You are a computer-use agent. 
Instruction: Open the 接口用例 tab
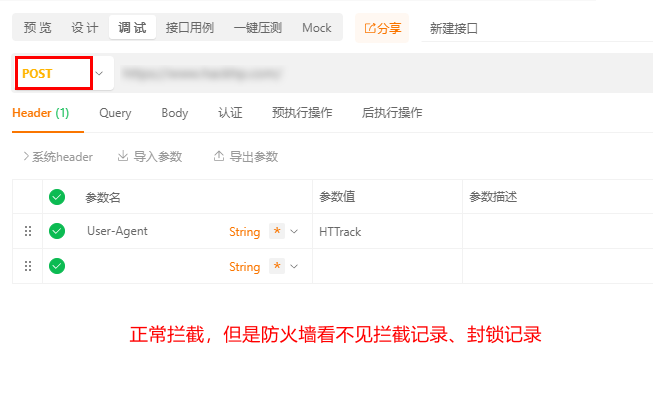point(189,27)
